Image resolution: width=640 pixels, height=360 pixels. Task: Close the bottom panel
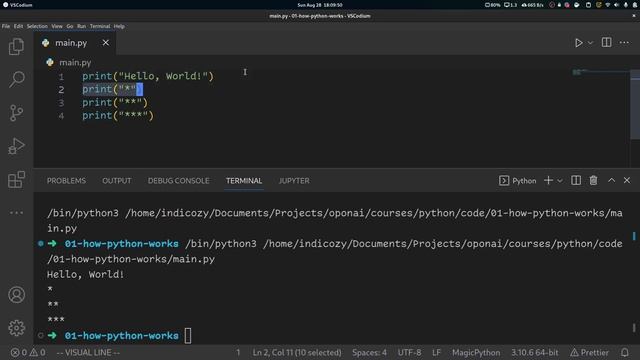click(x=627, y=180)
